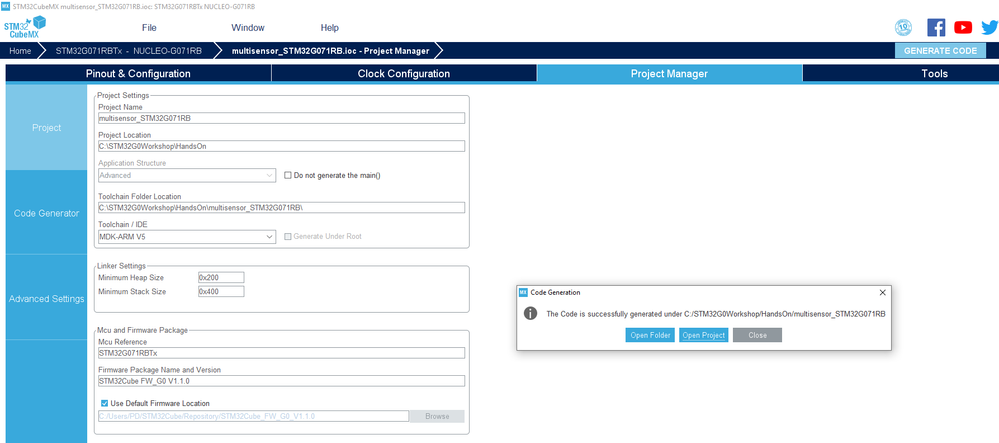Open the Twitter bird icon link
The image size is (999, 443).
point(989,27)
